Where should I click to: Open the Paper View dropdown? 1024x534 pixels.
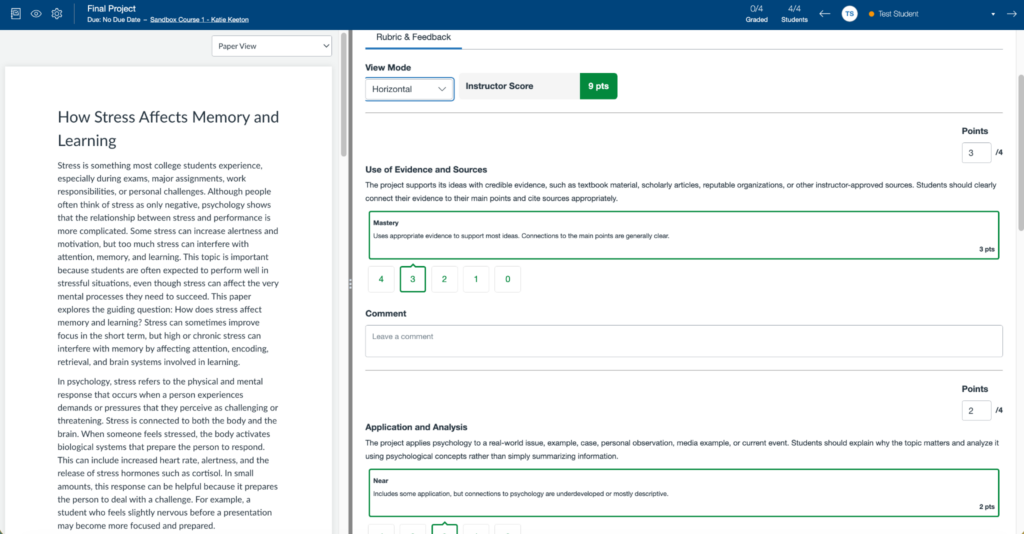[x=272, y=46]
